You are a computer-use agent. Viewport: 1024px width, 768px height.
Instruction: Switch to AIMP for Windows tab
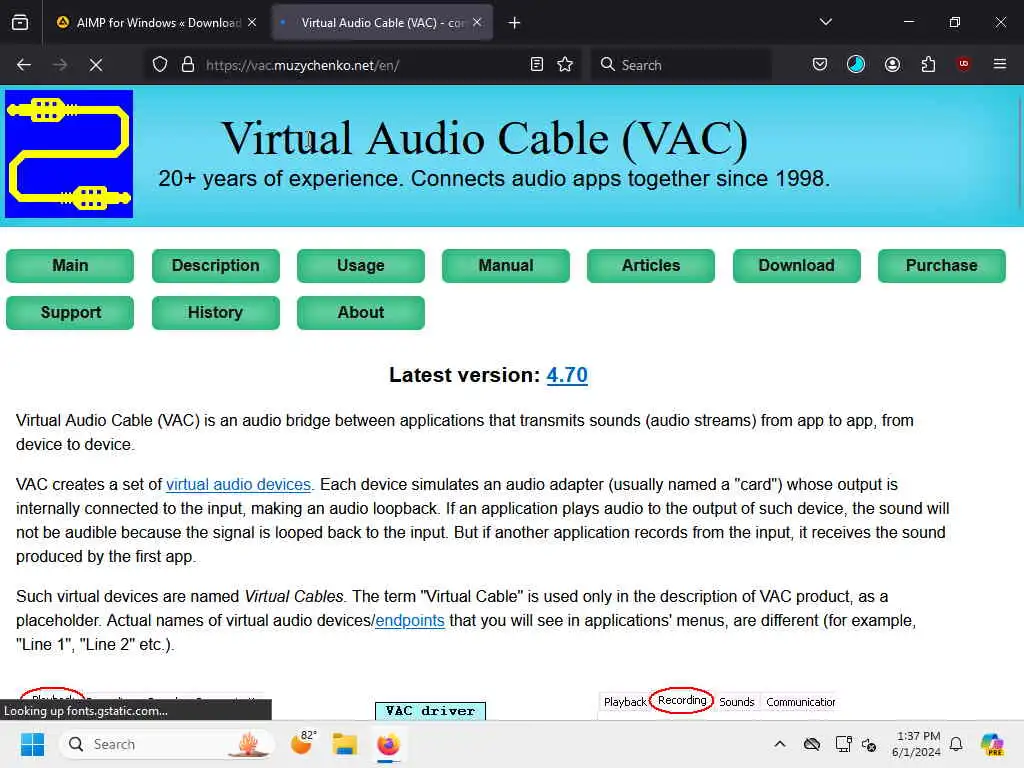pos(157,23)
